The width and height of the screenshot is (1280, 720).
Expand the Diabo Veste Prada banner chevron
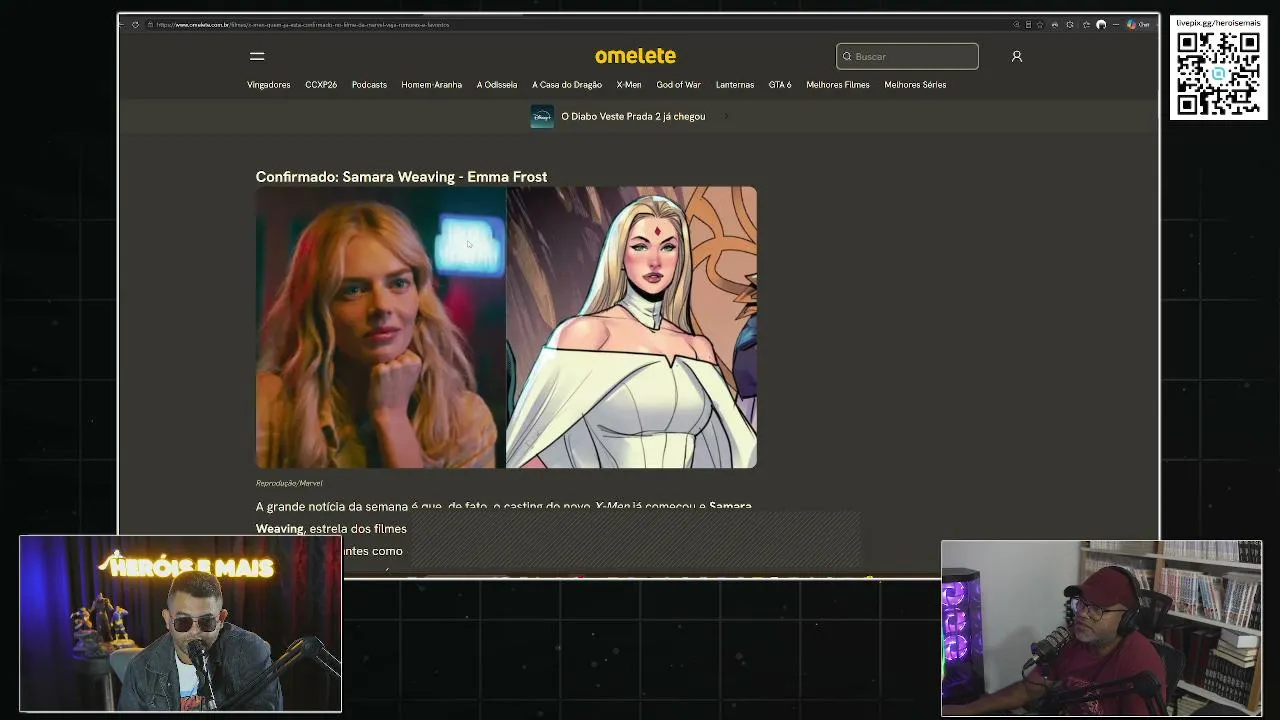[x=725, y=116]
